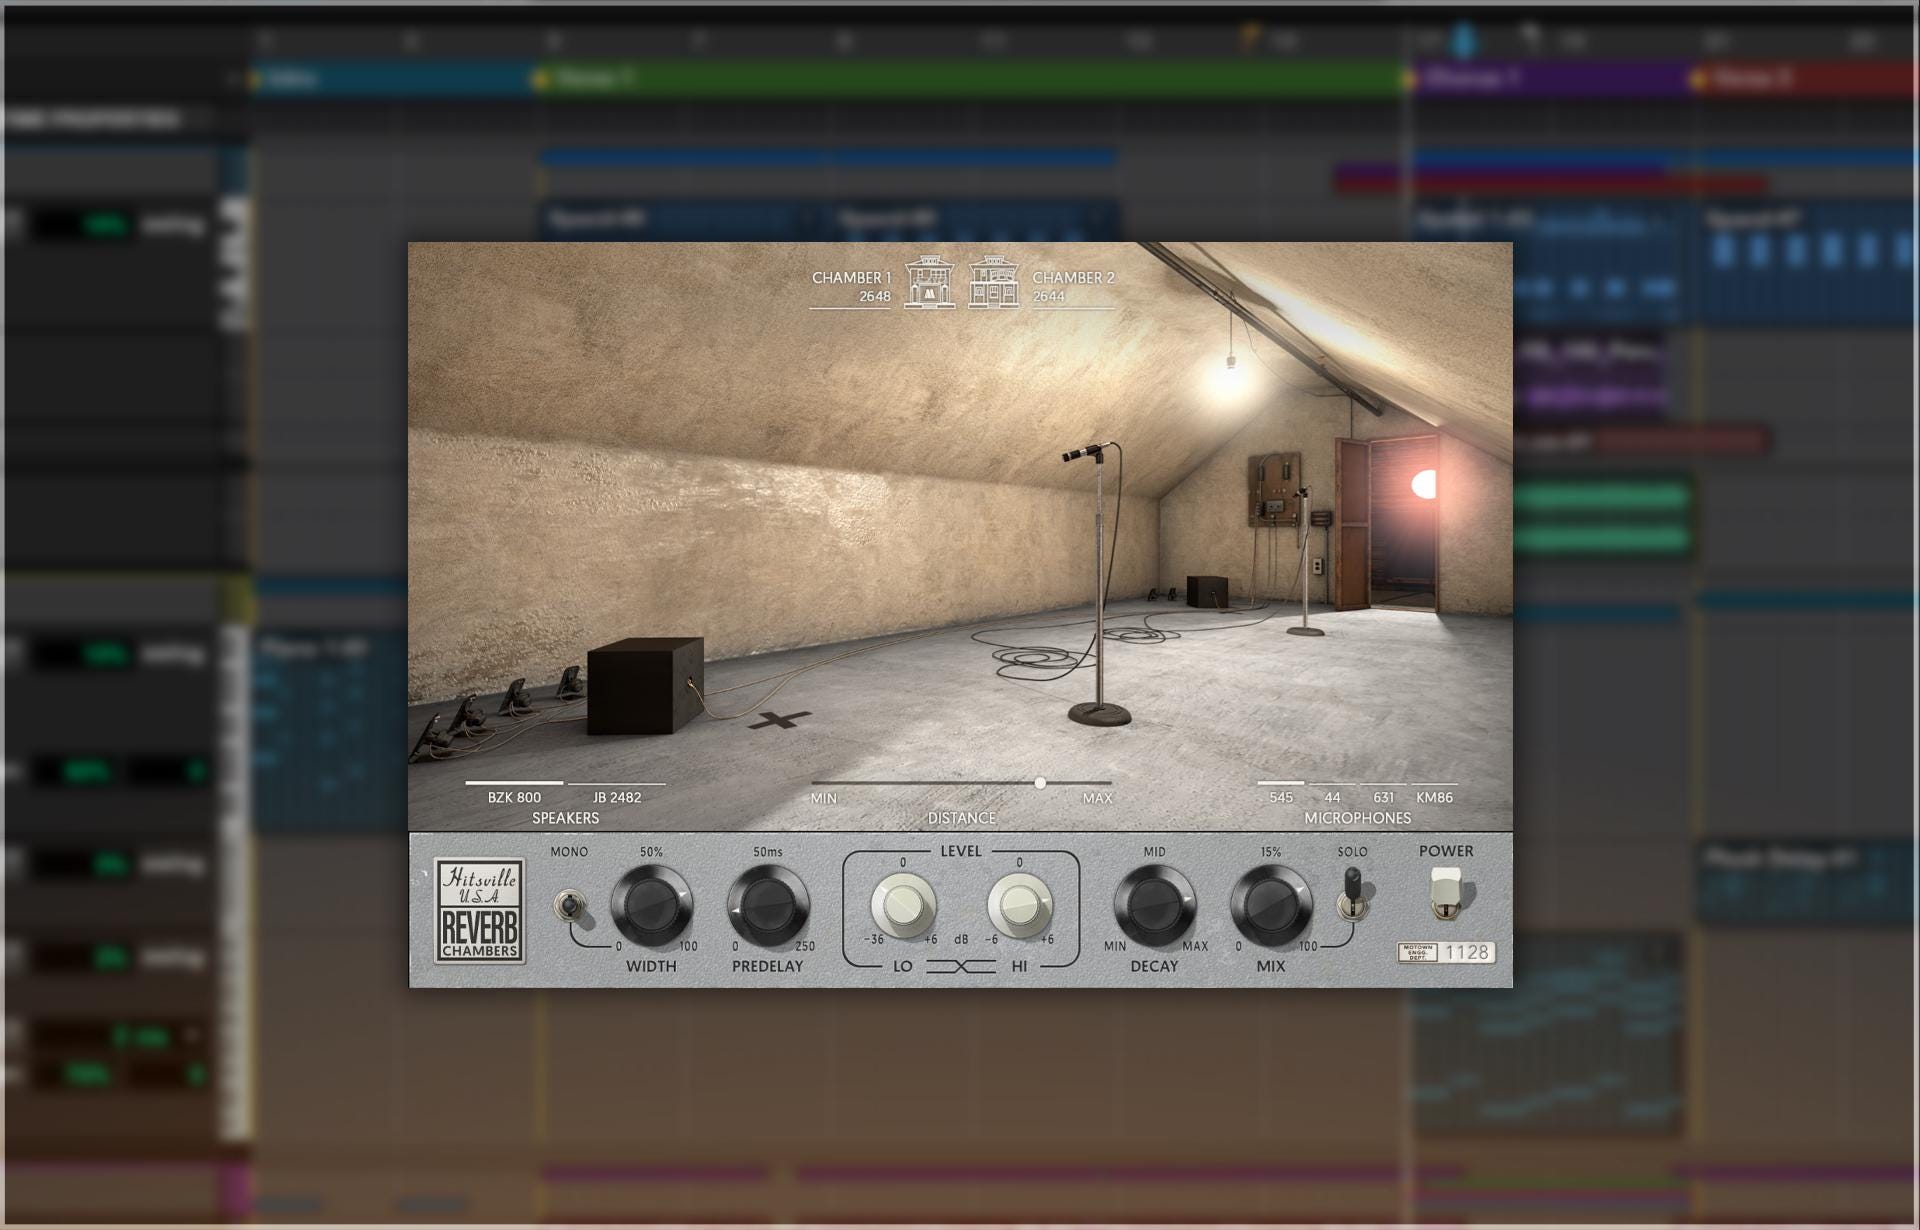
Task: Click the WIDTH knob
Action: point(651,906)
